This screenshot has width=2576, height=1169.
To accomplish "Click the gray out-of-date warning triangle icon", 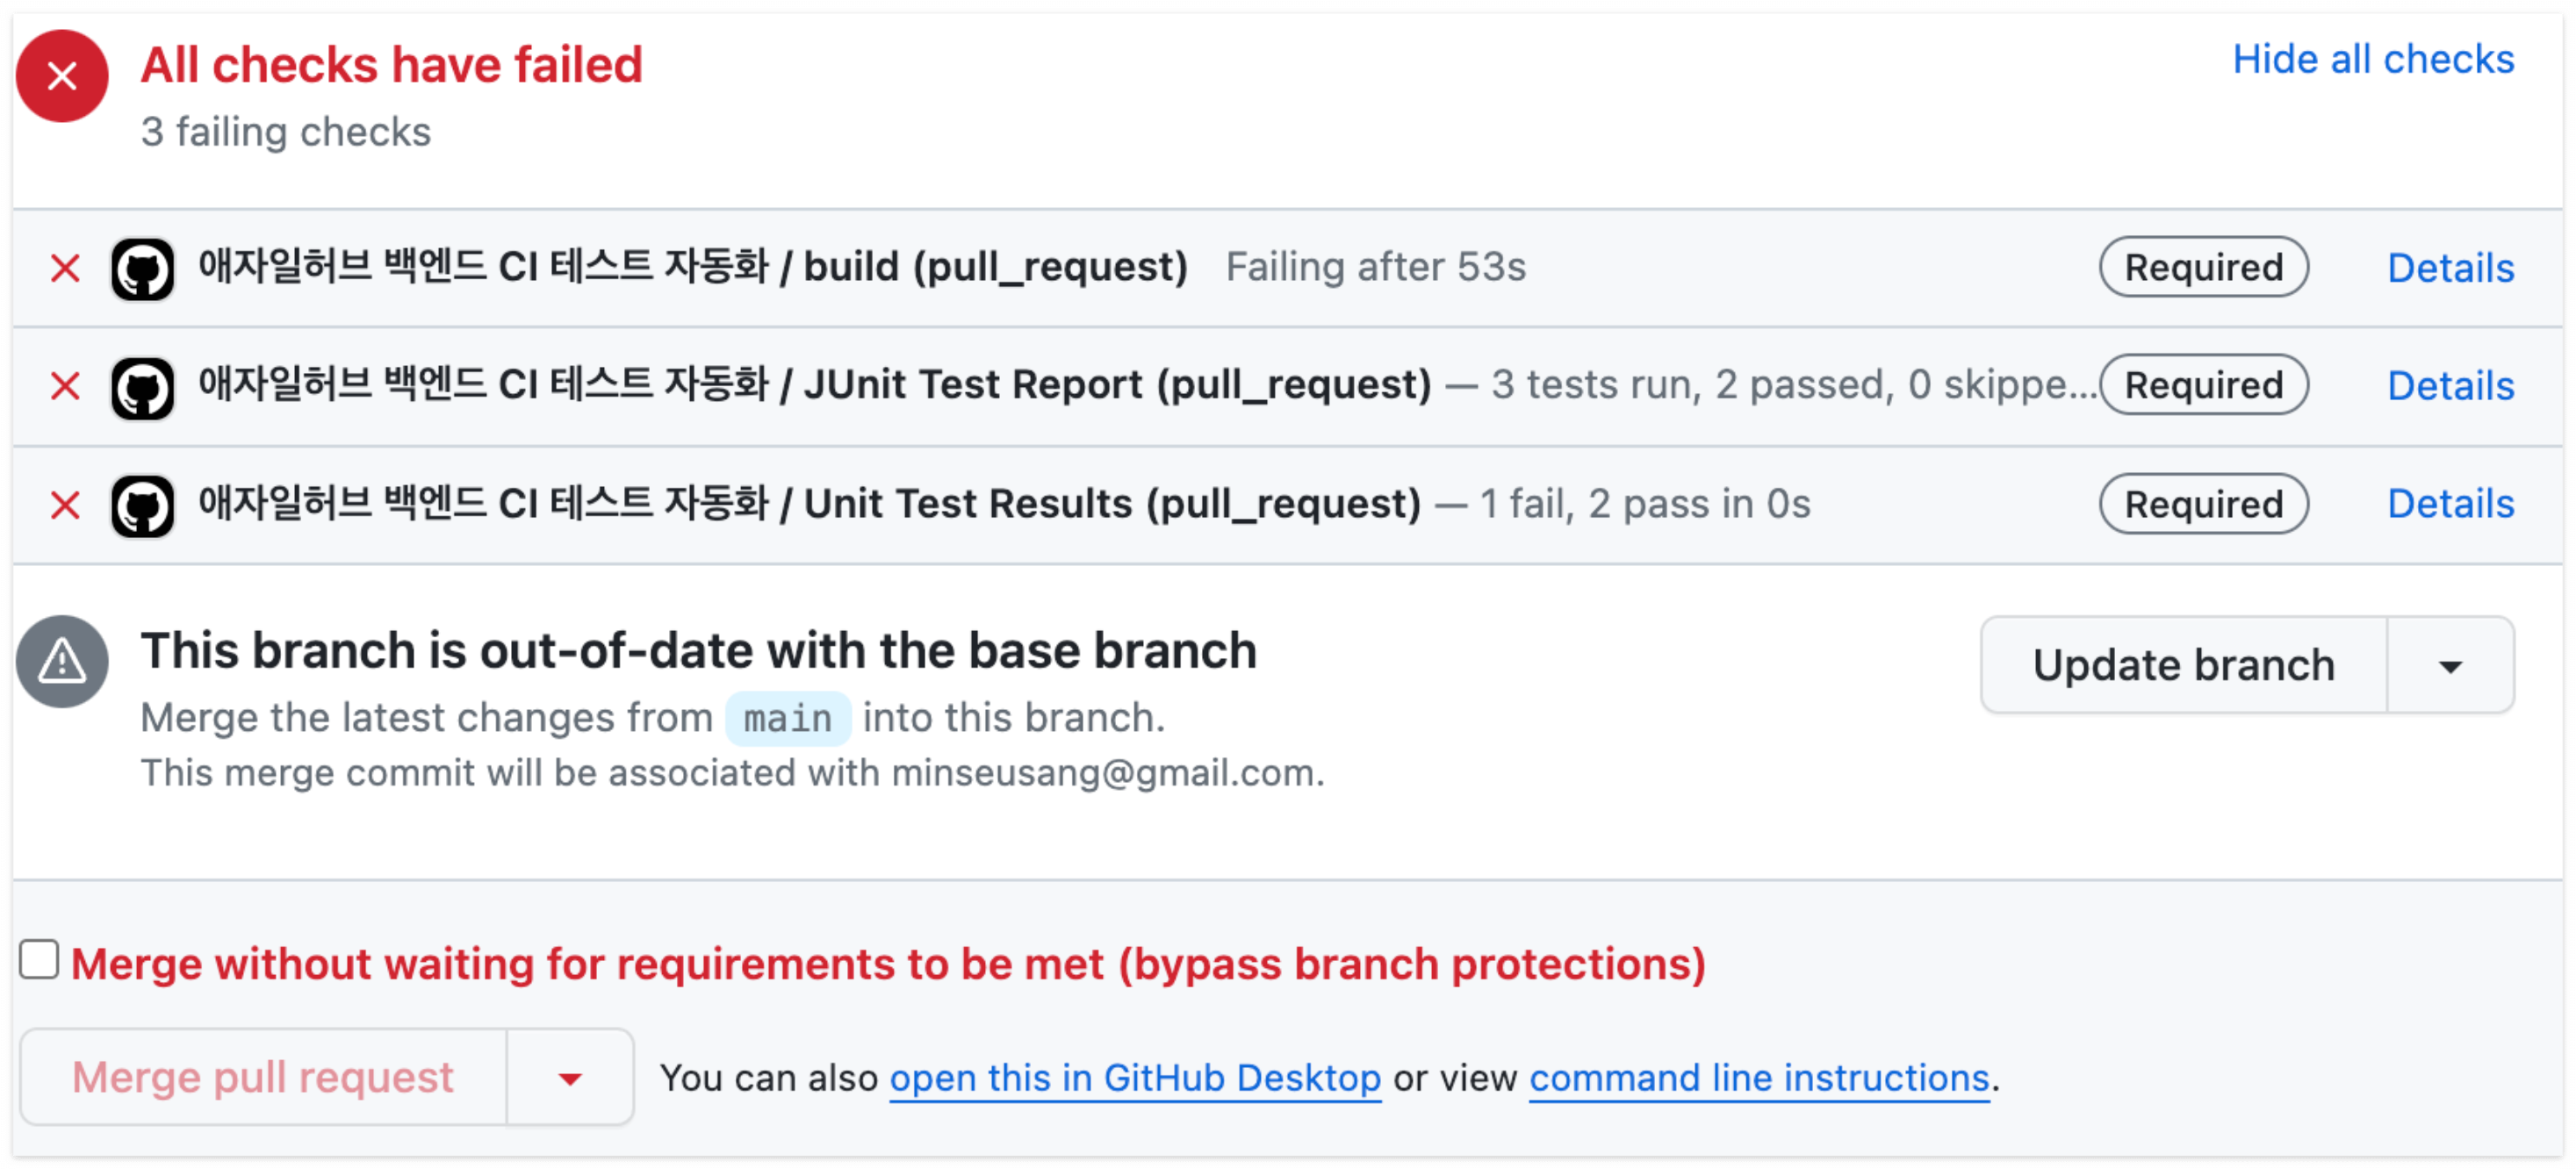I will pyautogui.click(x=62, y=661).
